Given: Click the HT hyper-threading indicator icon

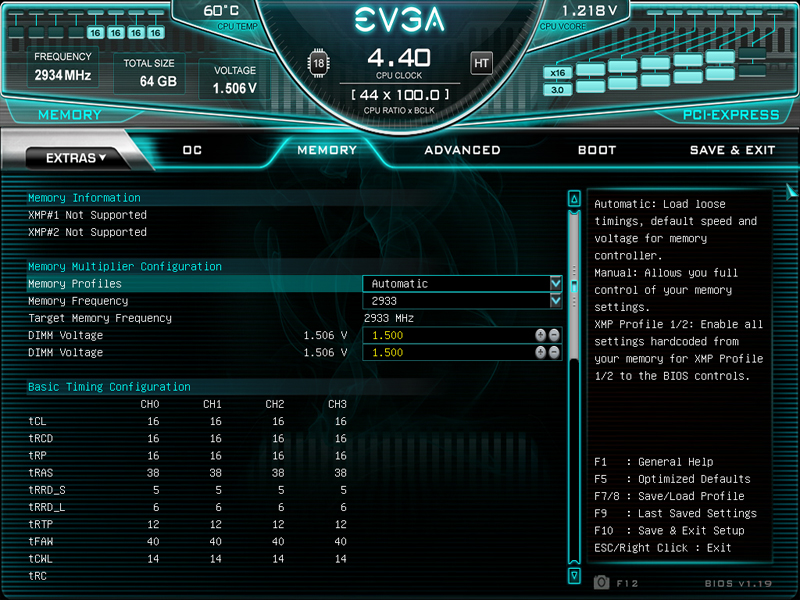Looking at the screenshot, I should click(x=481, y=63).
